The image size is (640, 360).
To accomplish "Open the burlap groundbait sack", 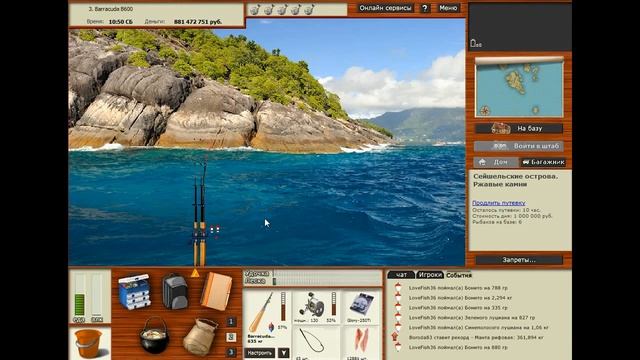I will pos(200,337).
